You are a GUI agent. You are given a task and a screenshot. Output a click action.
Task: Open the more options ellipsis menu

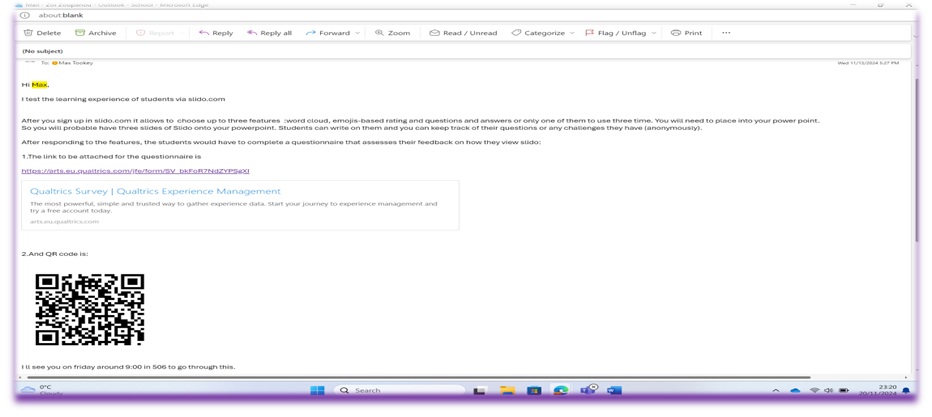click(x=726, y=33)
